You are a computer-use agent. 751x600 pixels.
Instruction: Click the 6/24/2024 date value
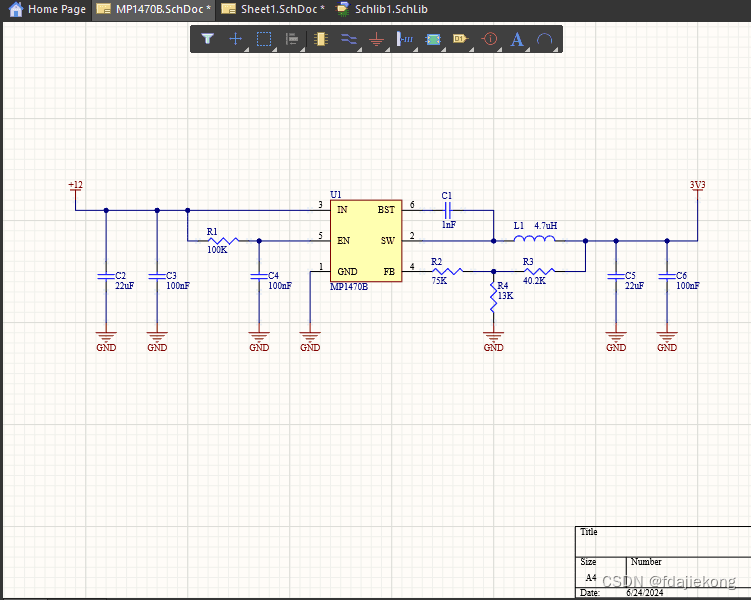(x=645, y=593)
